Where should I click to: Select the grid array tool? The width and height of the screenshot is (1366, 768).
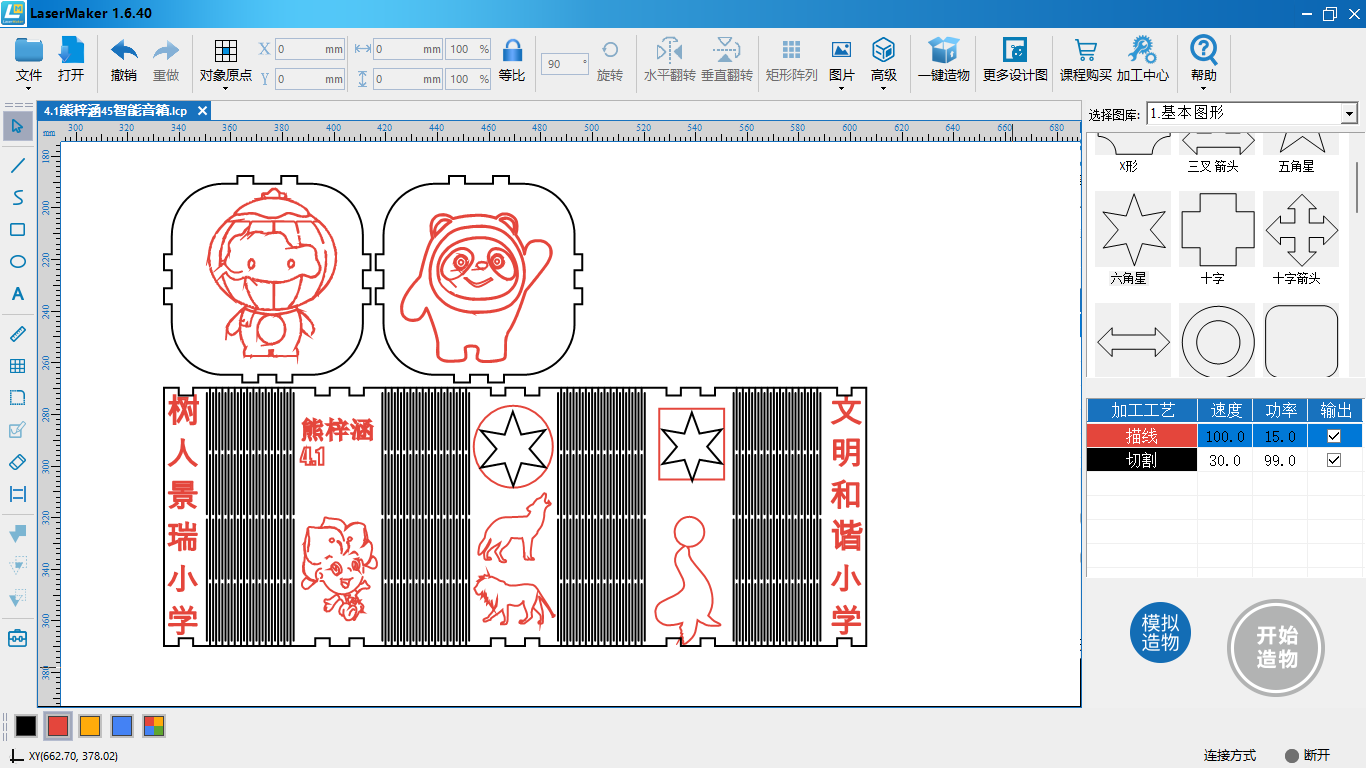coord(17,366)
